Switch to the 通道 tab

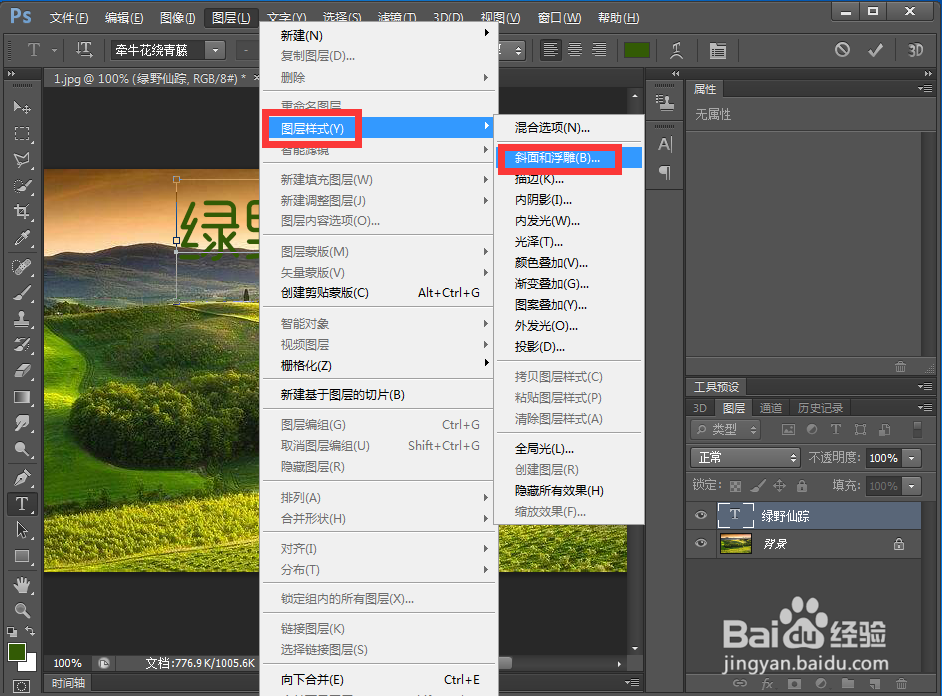(x=770, y=407)
